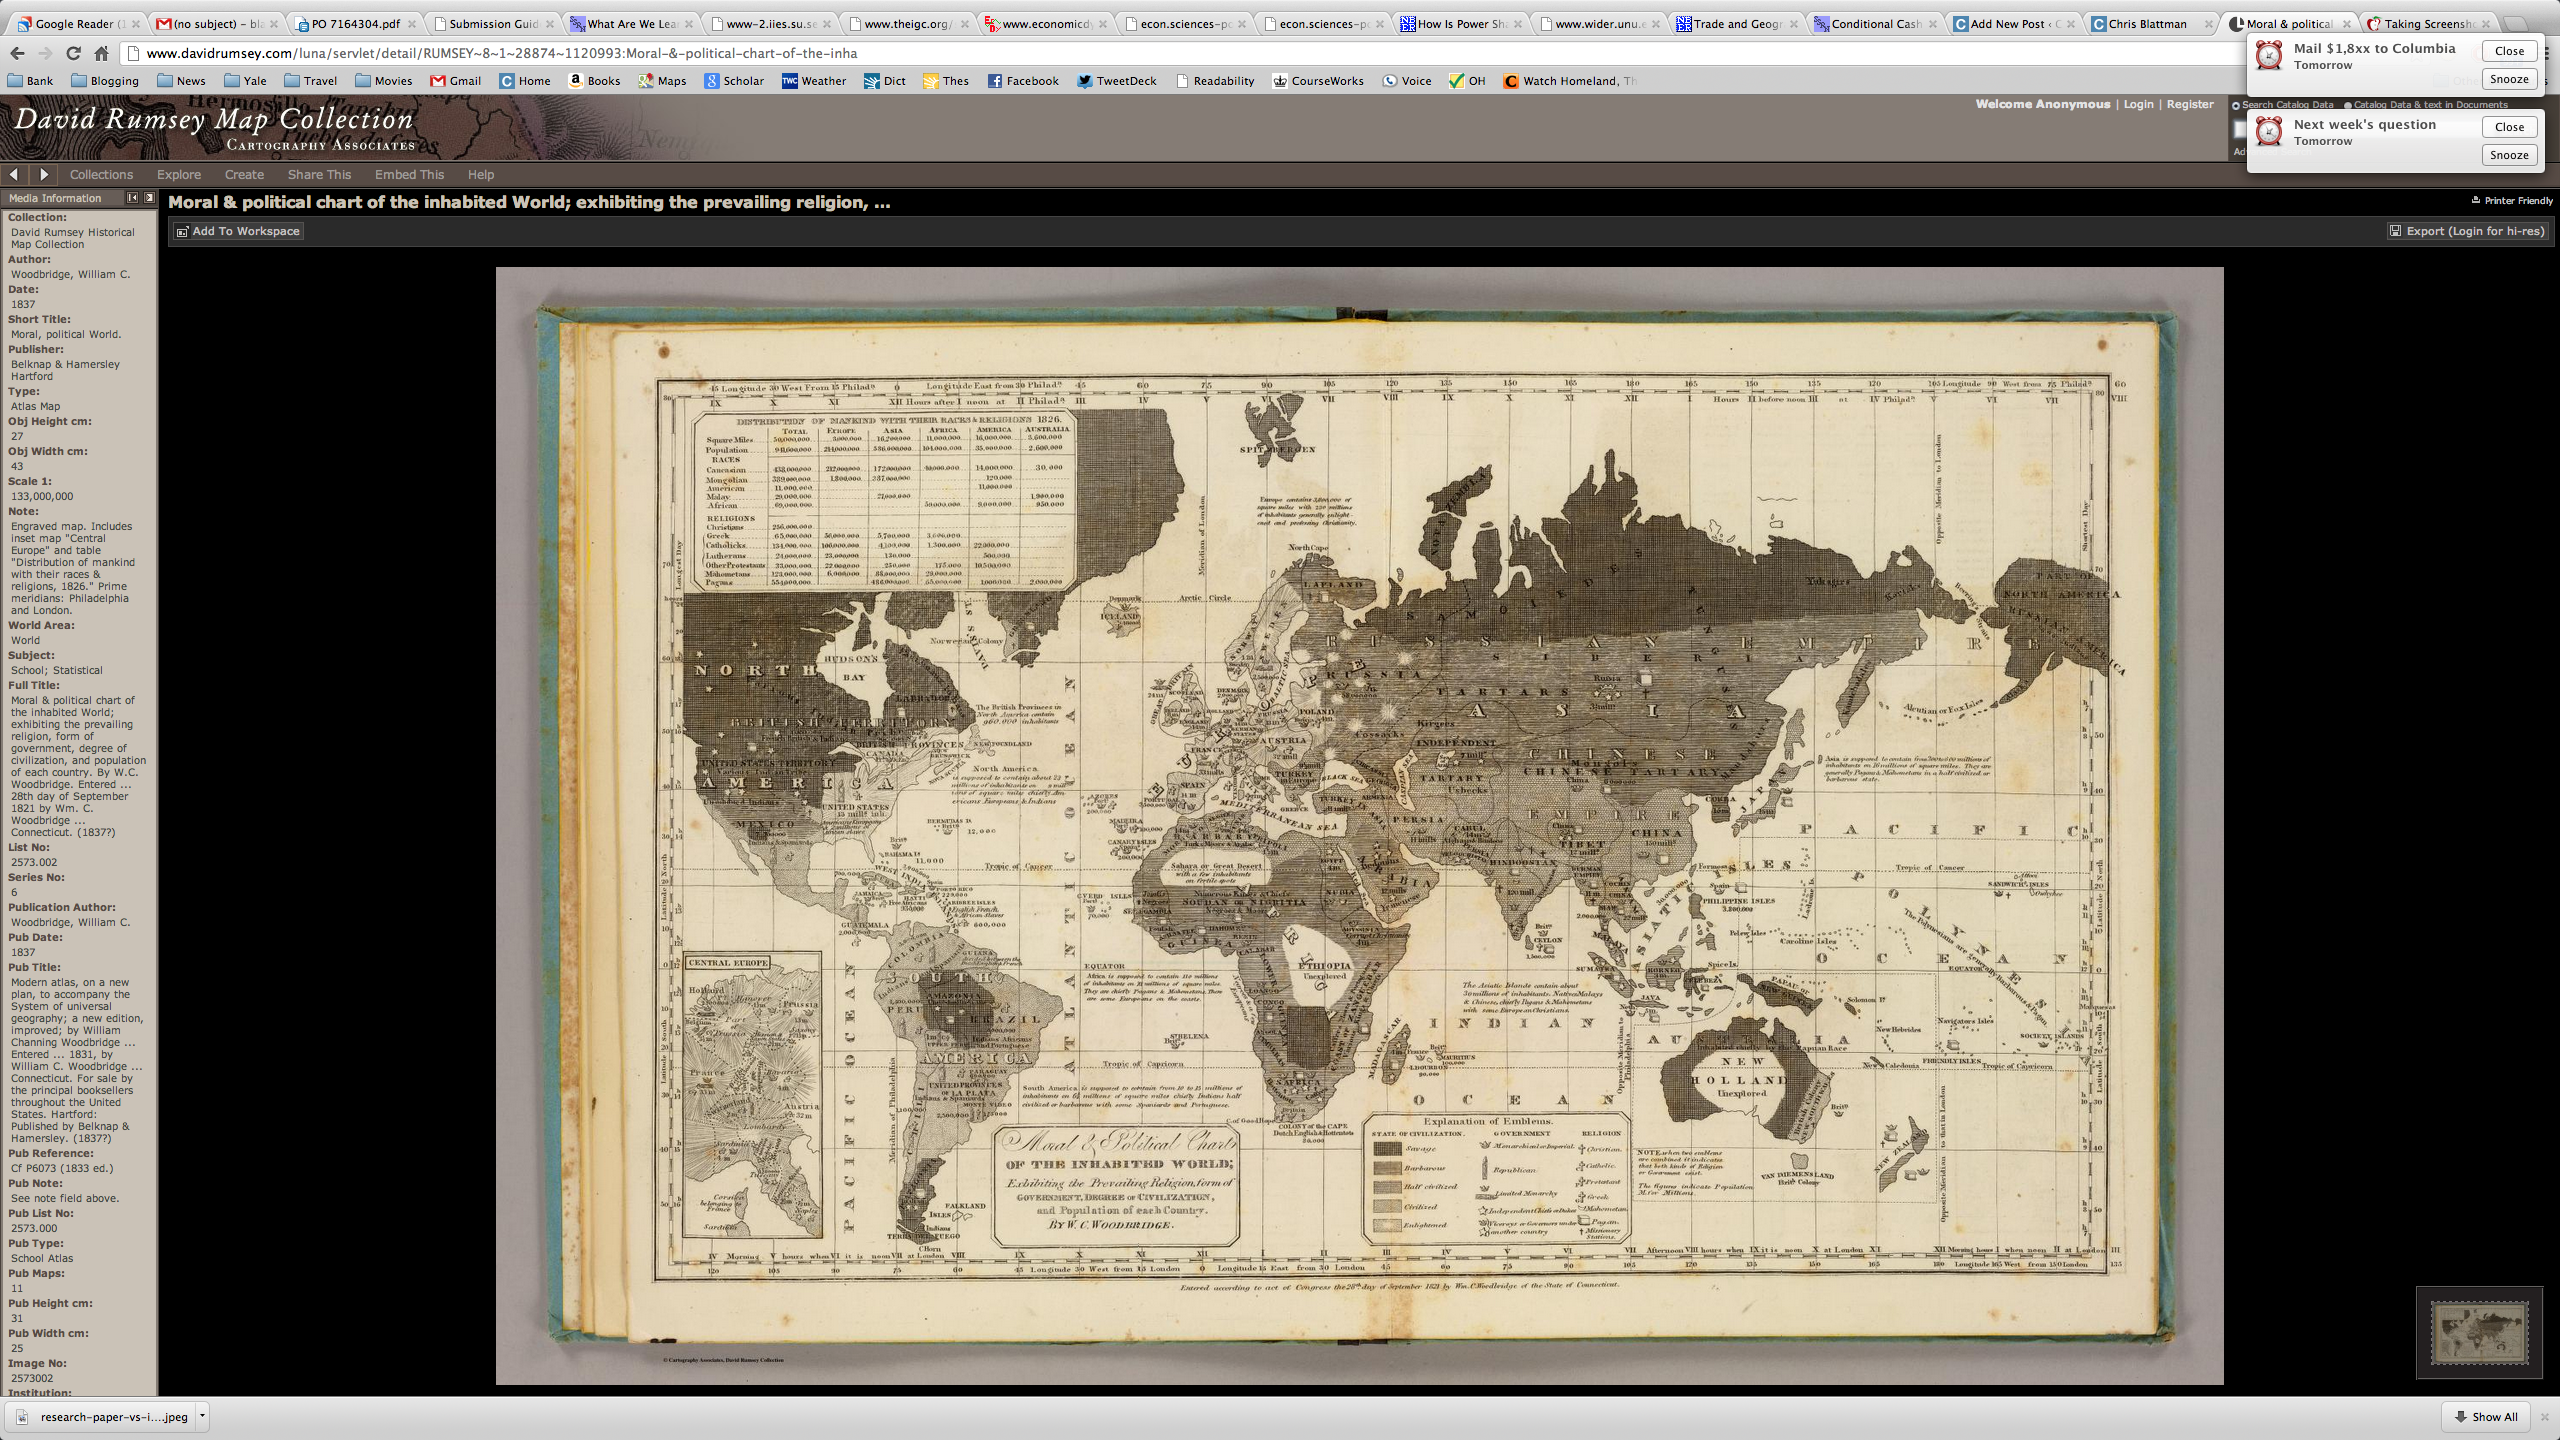Open the Movies bookmarks folder

click(x=384, y=81)
